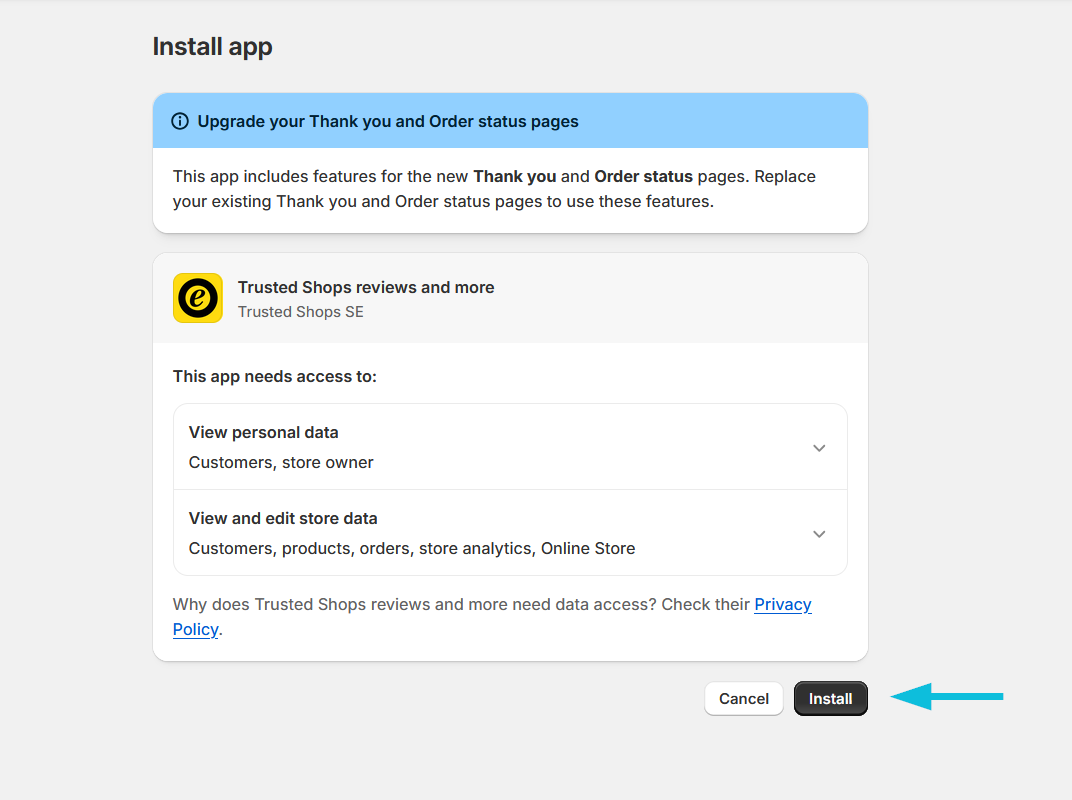This screenshot has height=800, width=1072.
Task: Expand the View personal data chevron
Action: (x=819, y=448)
